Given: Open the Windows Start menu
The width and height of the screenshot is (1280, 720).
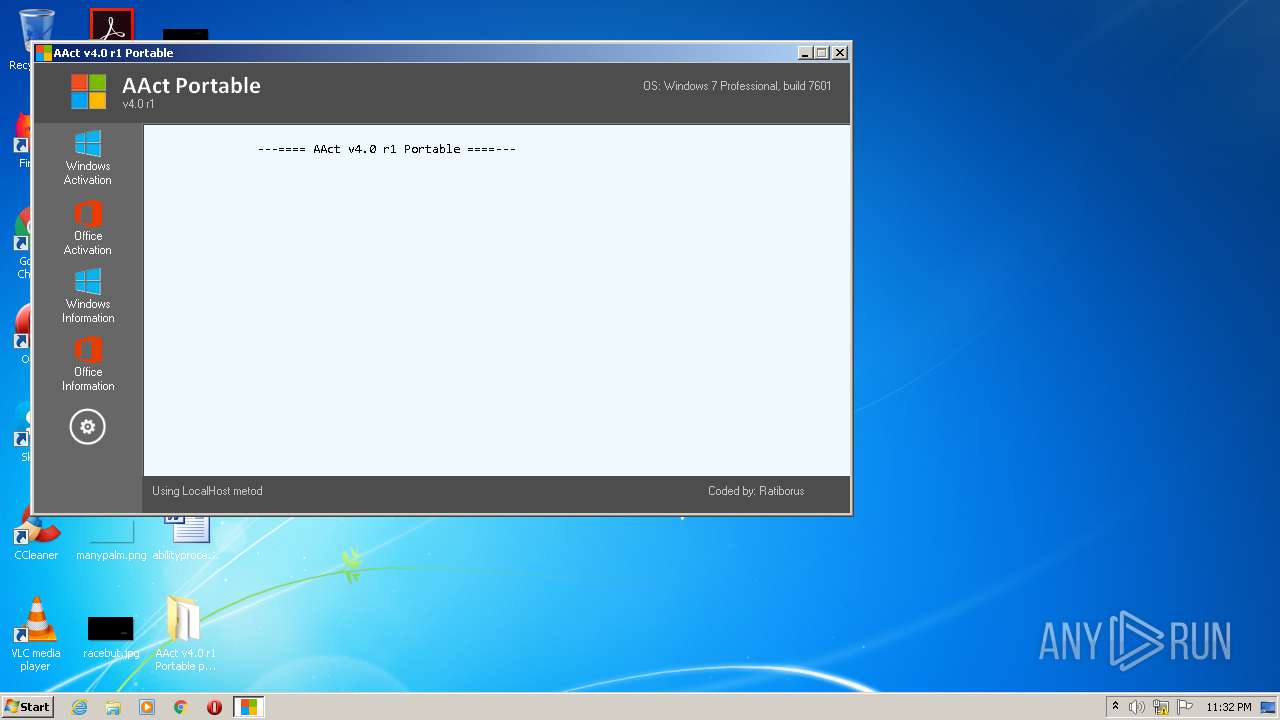Looking at the screenshot, I should click(x=27, y=707).
